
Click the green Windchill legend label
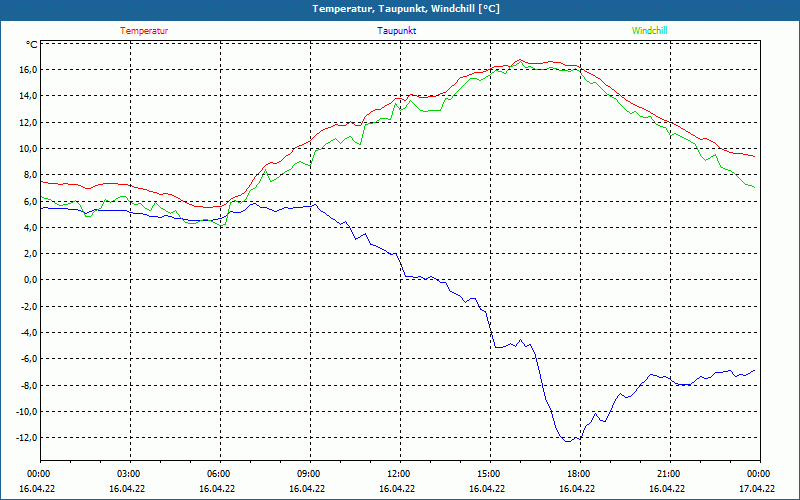click(x=649, y=31)
